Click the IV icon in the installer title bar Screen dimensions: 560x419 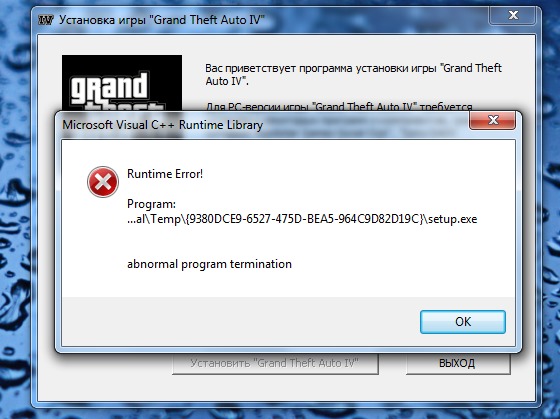[45, 20]
